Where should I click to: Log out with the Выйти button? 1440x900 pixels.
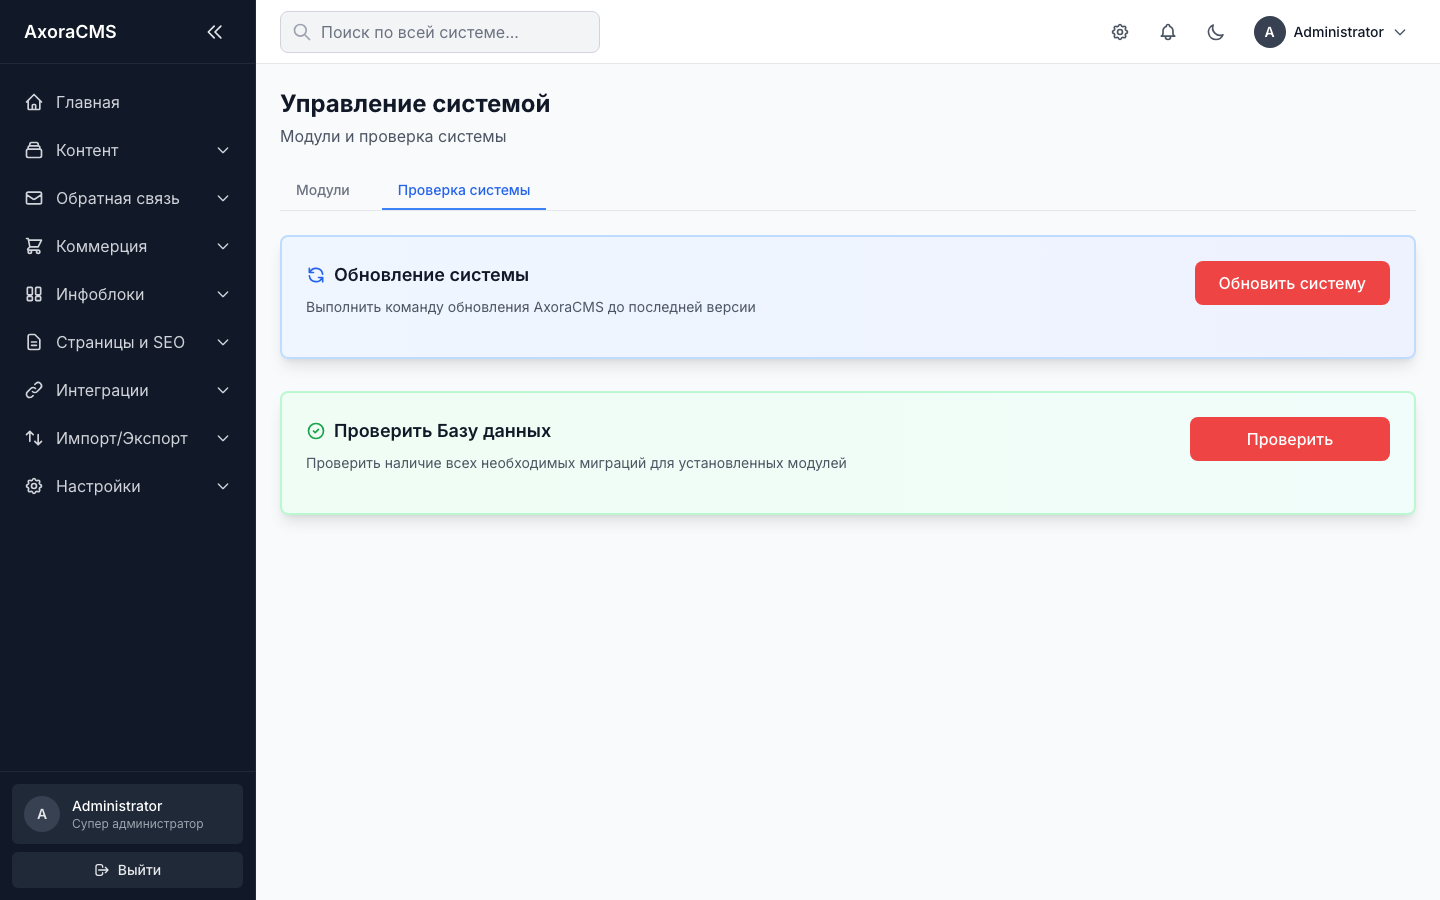tap(128, 870)
